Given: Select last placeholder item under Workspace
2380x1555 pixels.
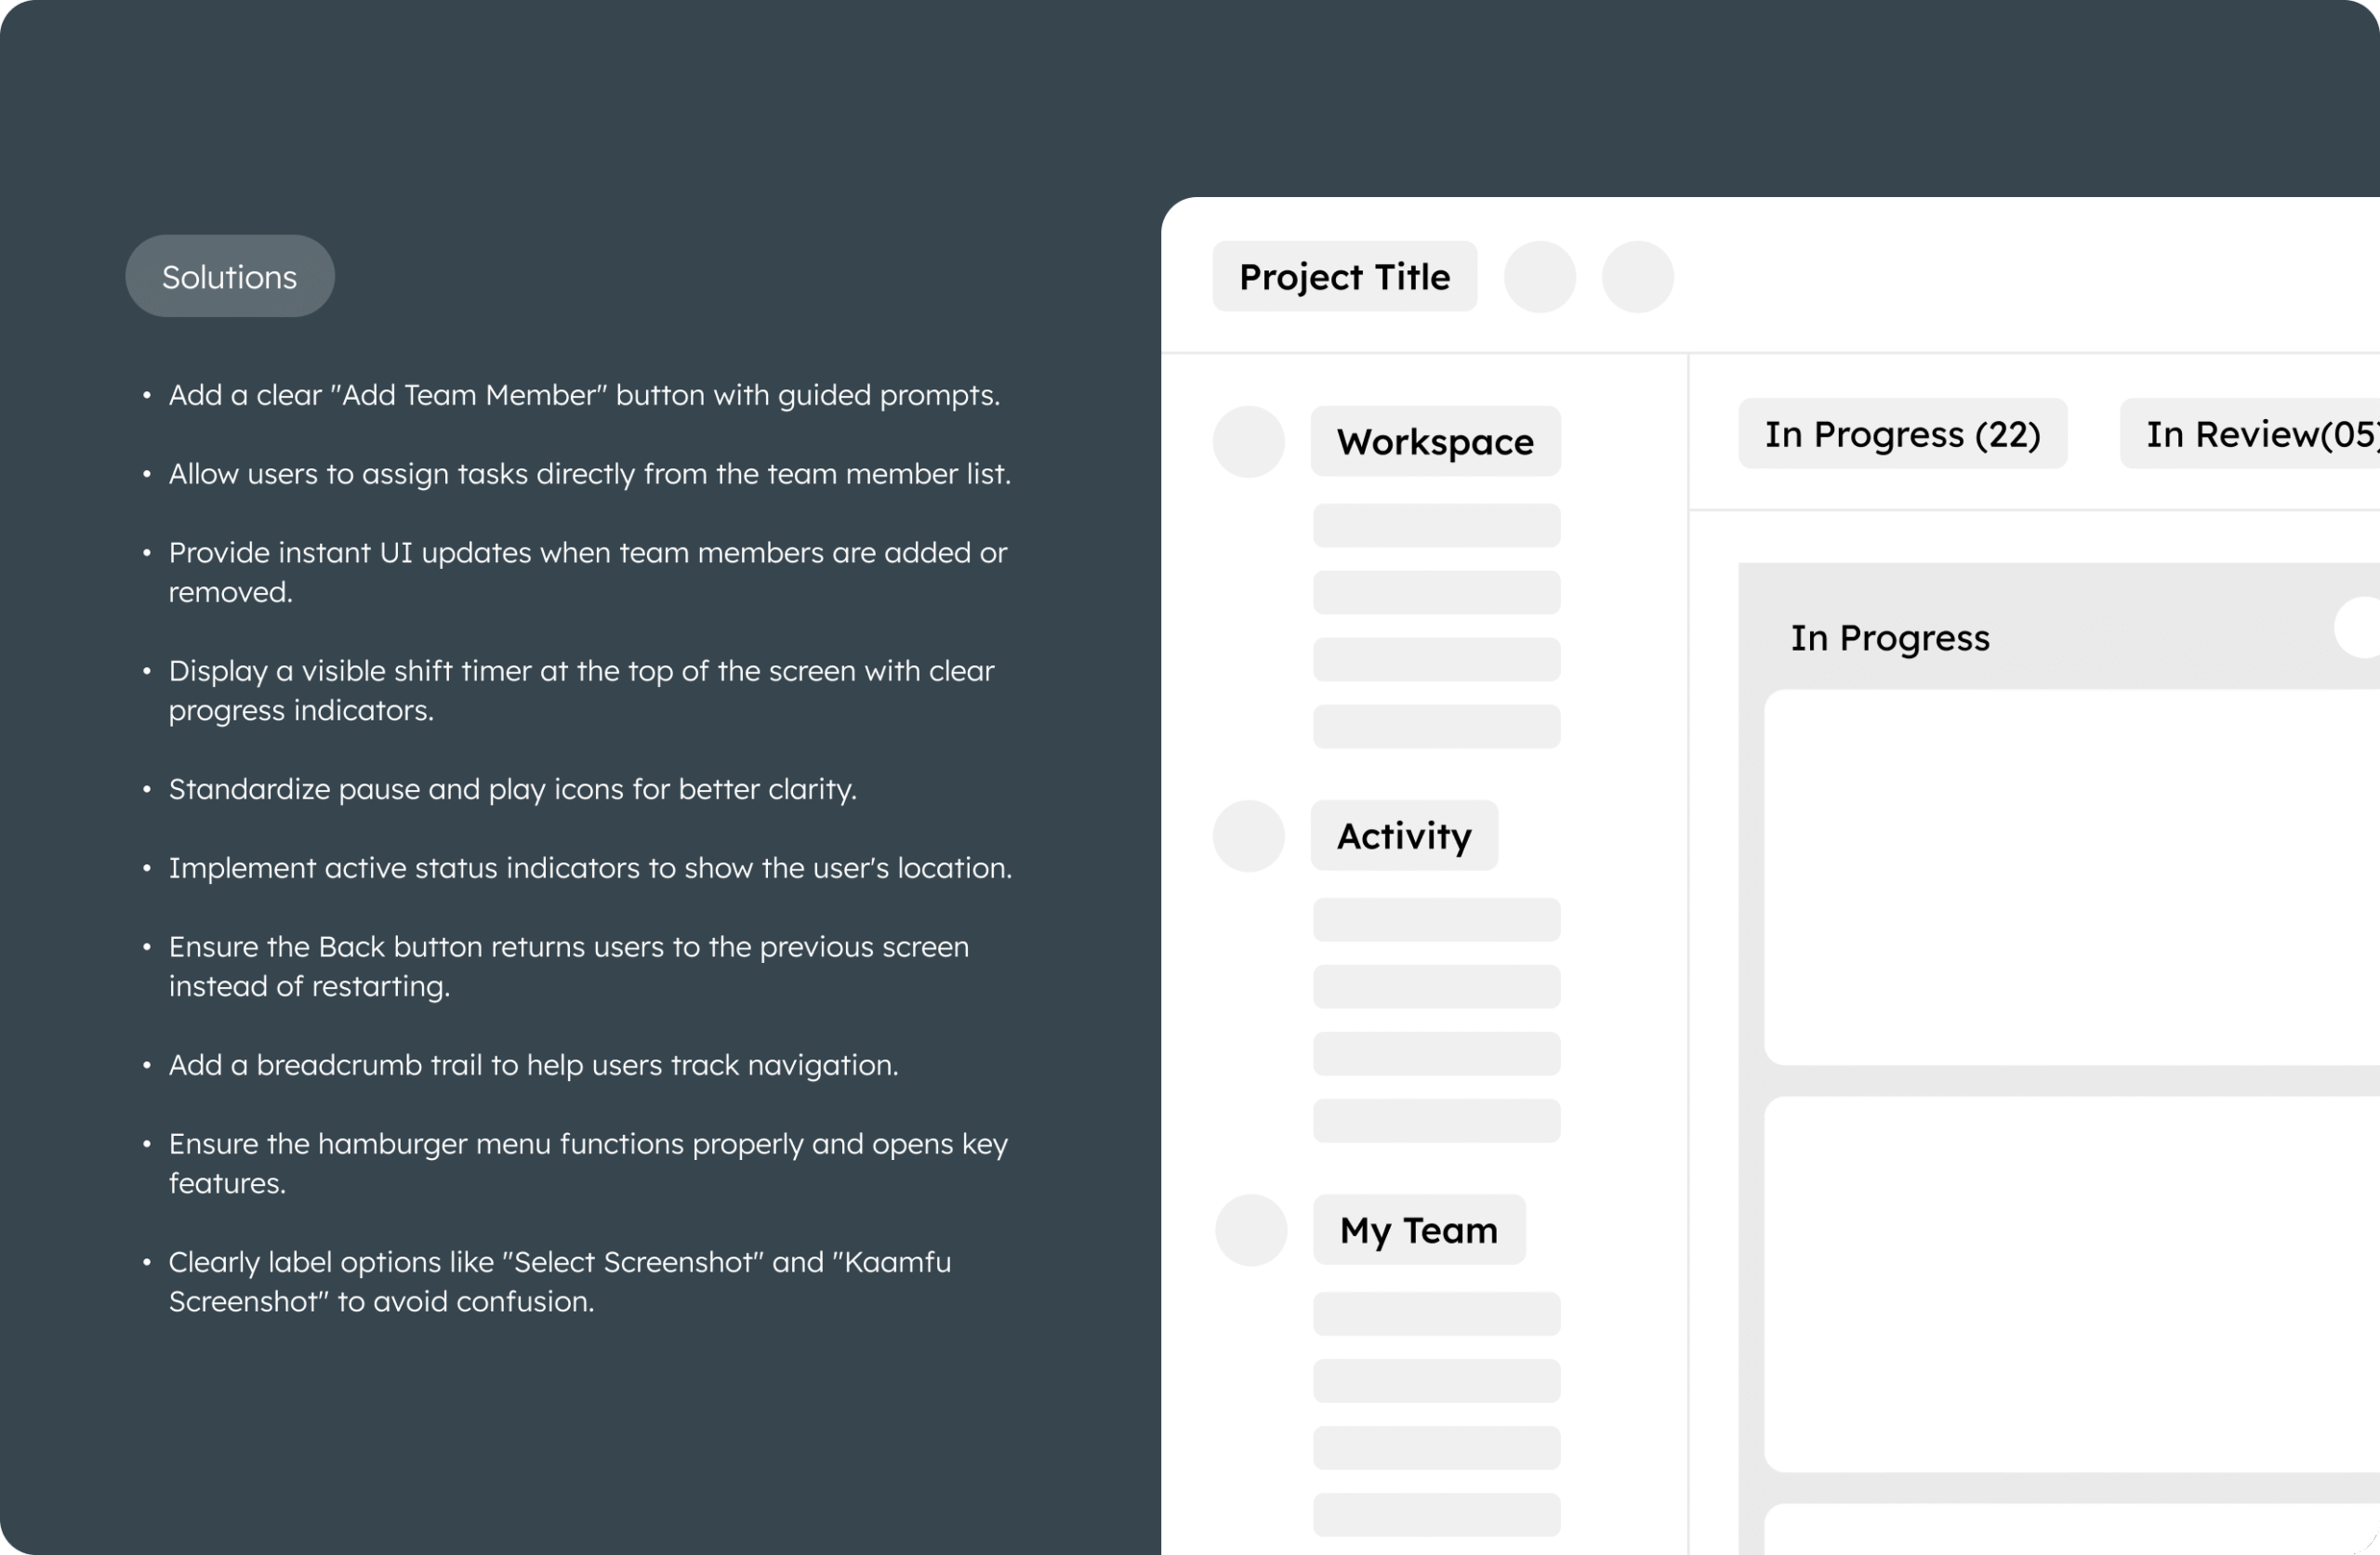Looking at the screenshot, I should 1436,727.
